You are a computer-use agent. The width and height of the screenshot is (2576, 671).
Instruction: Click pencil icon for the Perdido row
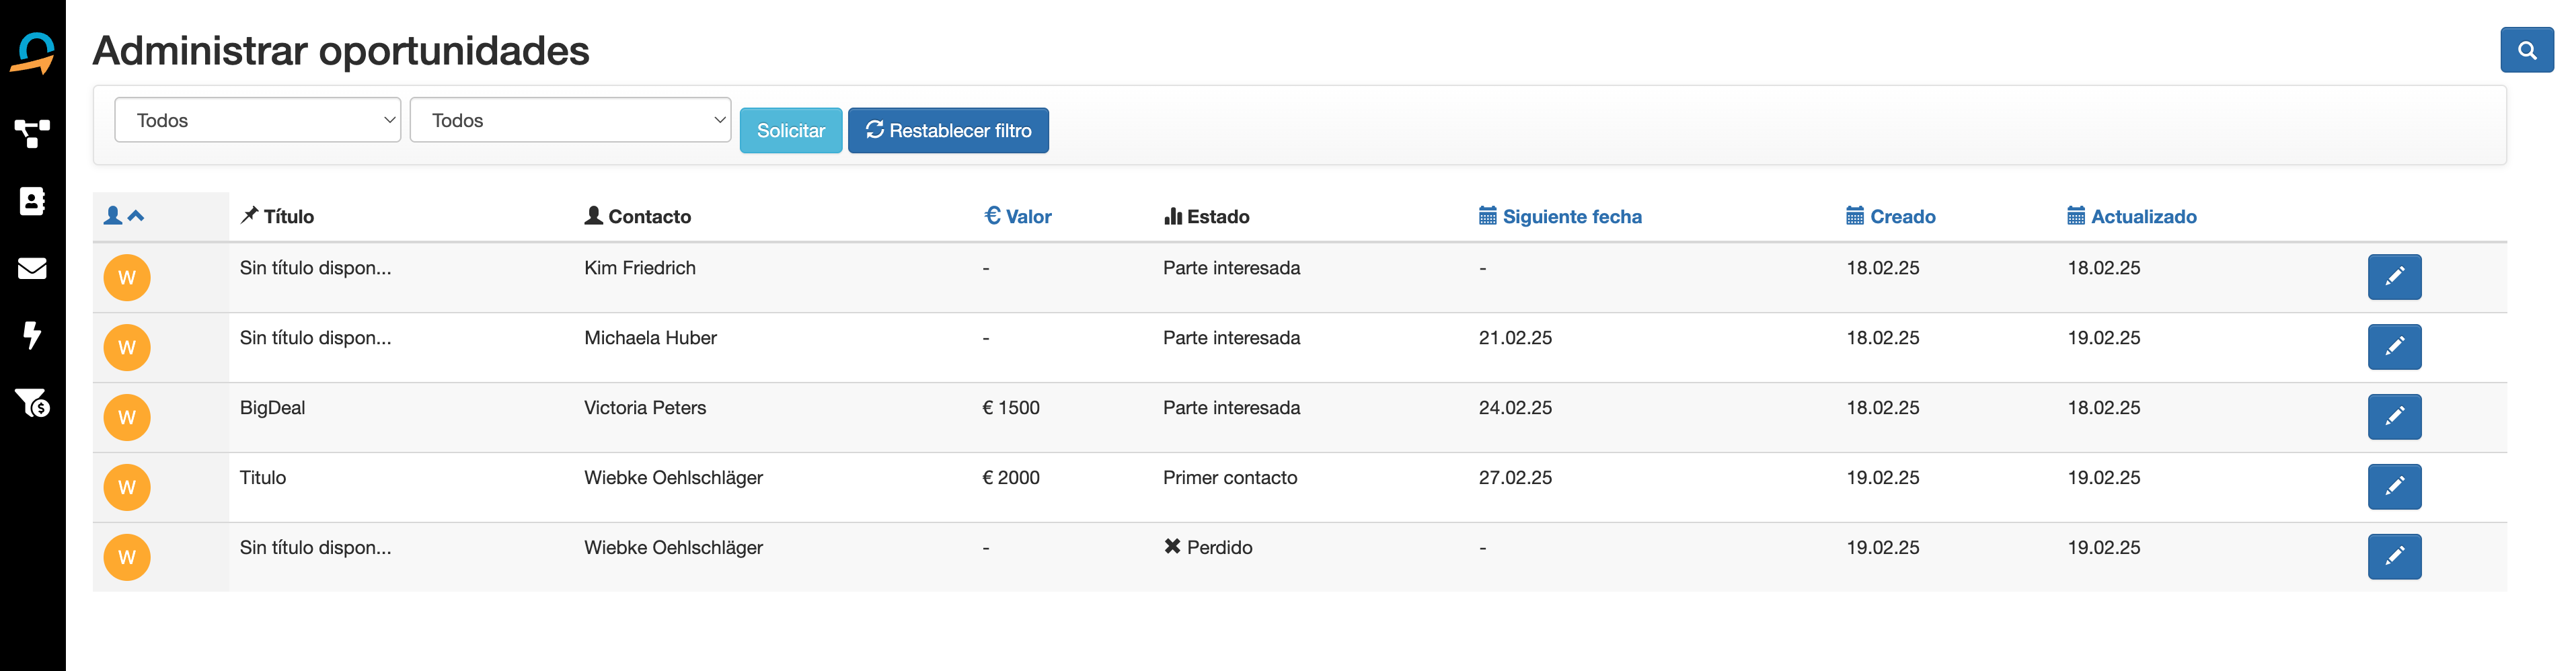pos(2393,557)
